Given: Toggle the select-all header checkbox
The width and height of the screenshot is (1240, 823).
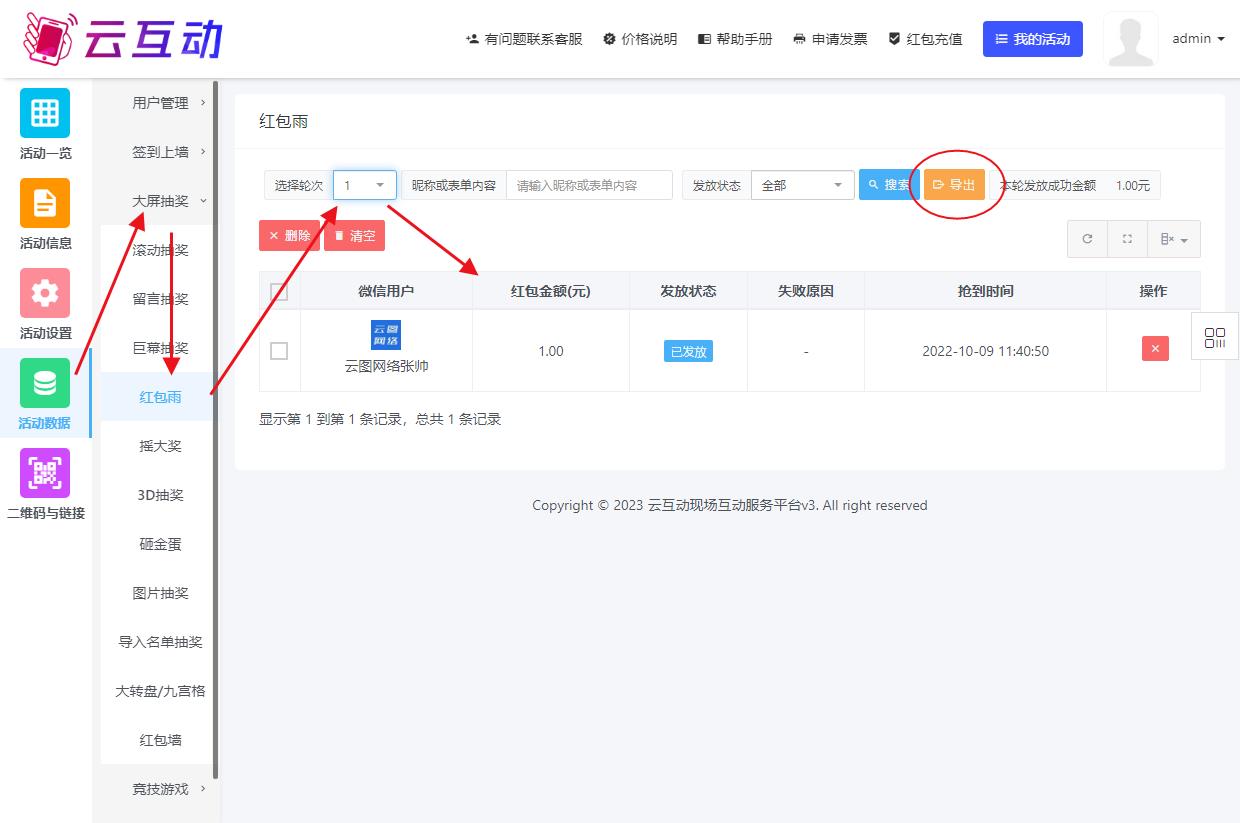Looking at the screenshot, I should 279,291.
